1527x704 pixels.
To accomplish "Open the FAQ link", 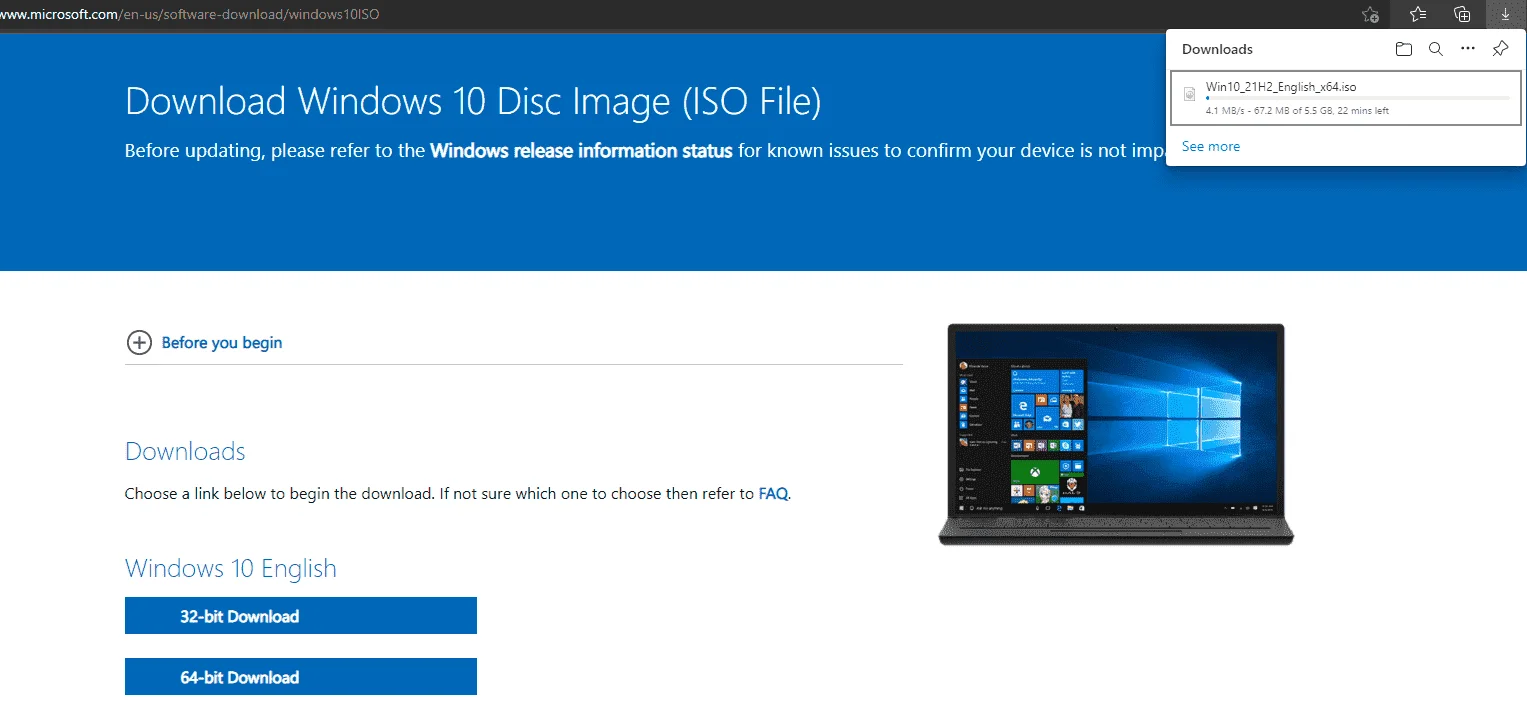I will 774,493.
